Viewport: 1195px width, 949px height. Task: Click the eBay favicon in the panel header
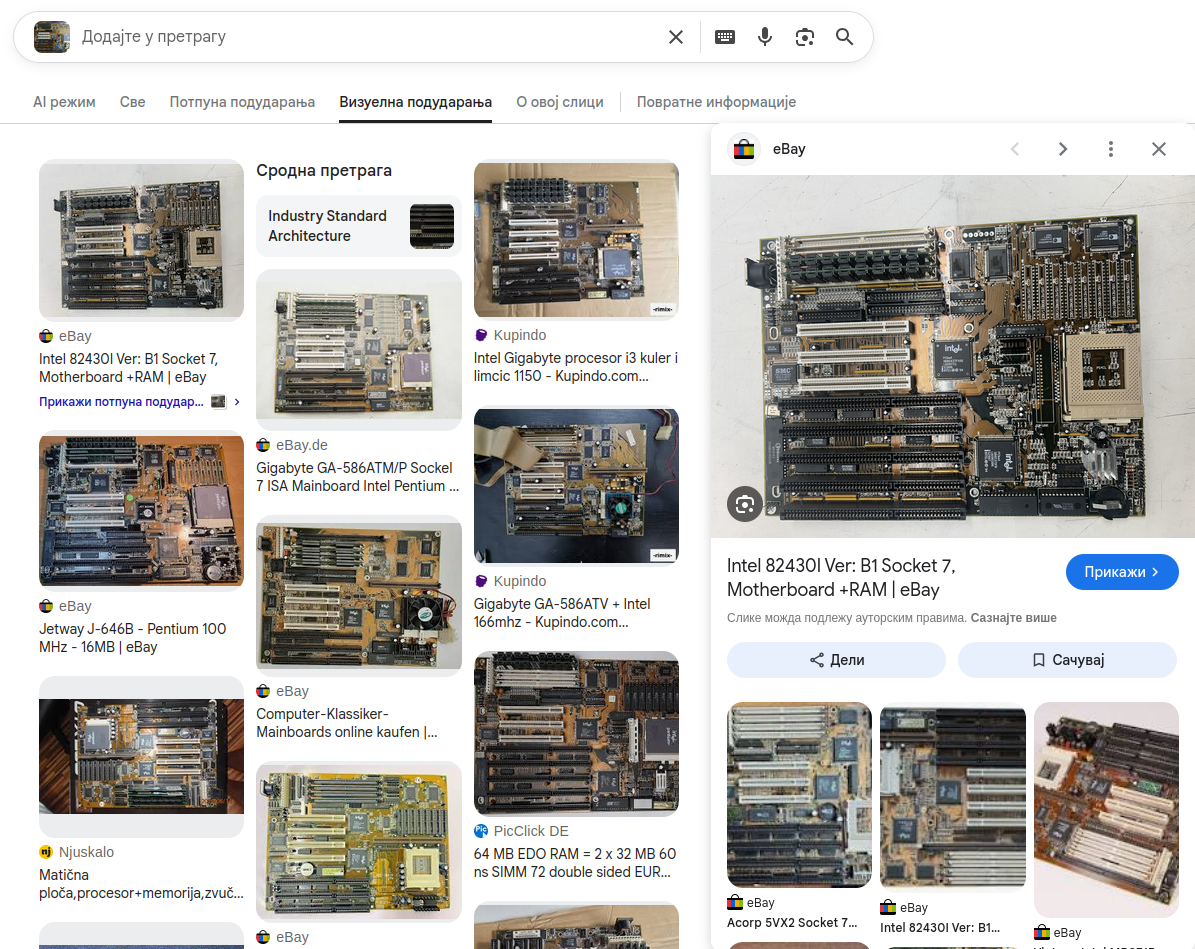(x=744, y=149)
